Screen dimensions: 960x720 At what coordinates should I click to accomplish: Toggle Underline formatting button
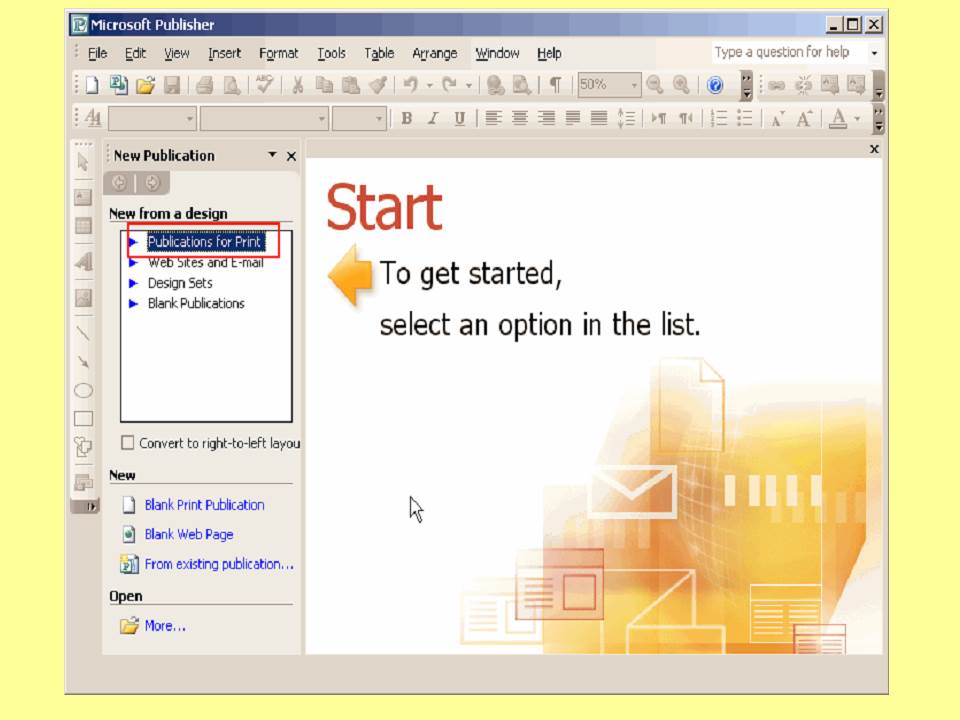(459, 118)
